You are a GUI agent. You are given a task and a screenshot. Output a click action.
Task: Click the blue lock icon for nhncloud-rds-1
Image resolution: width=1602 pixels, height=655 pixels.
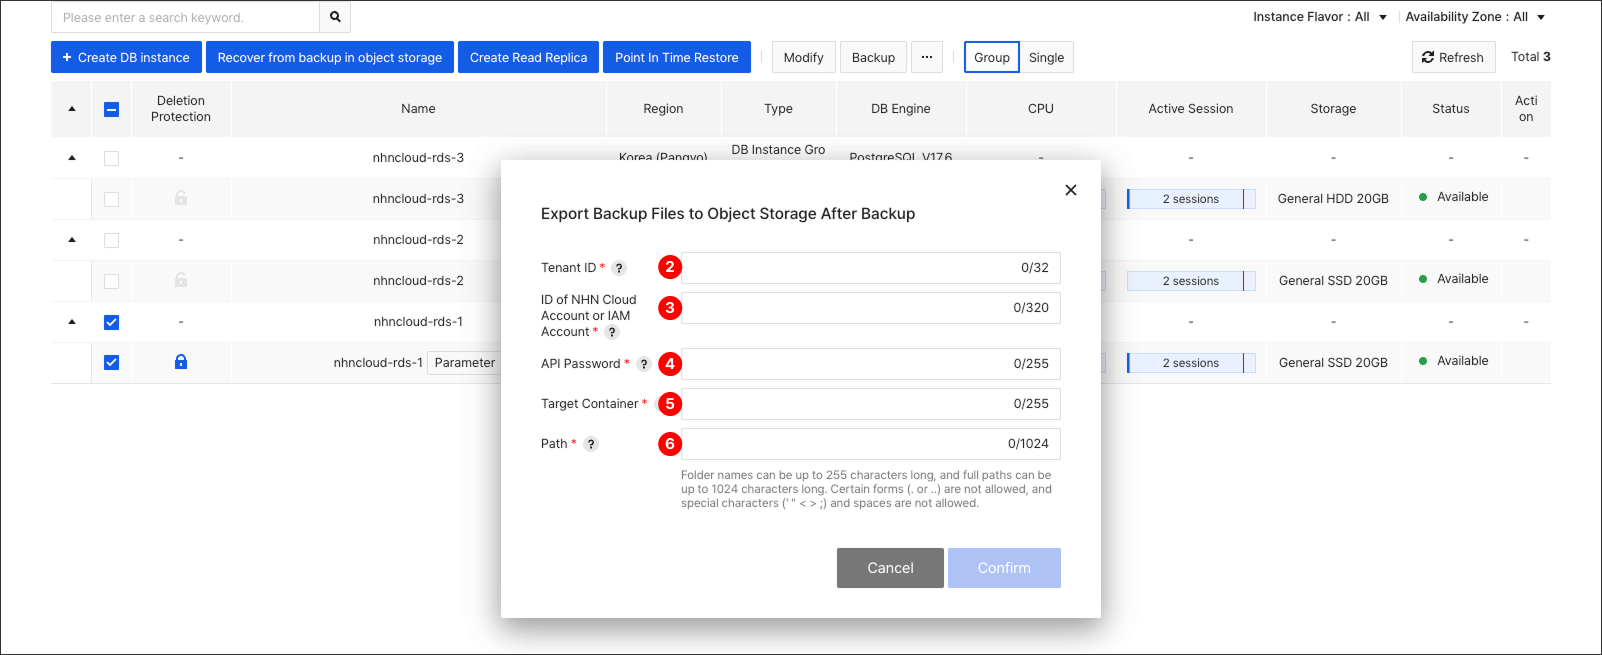[181, 362]
